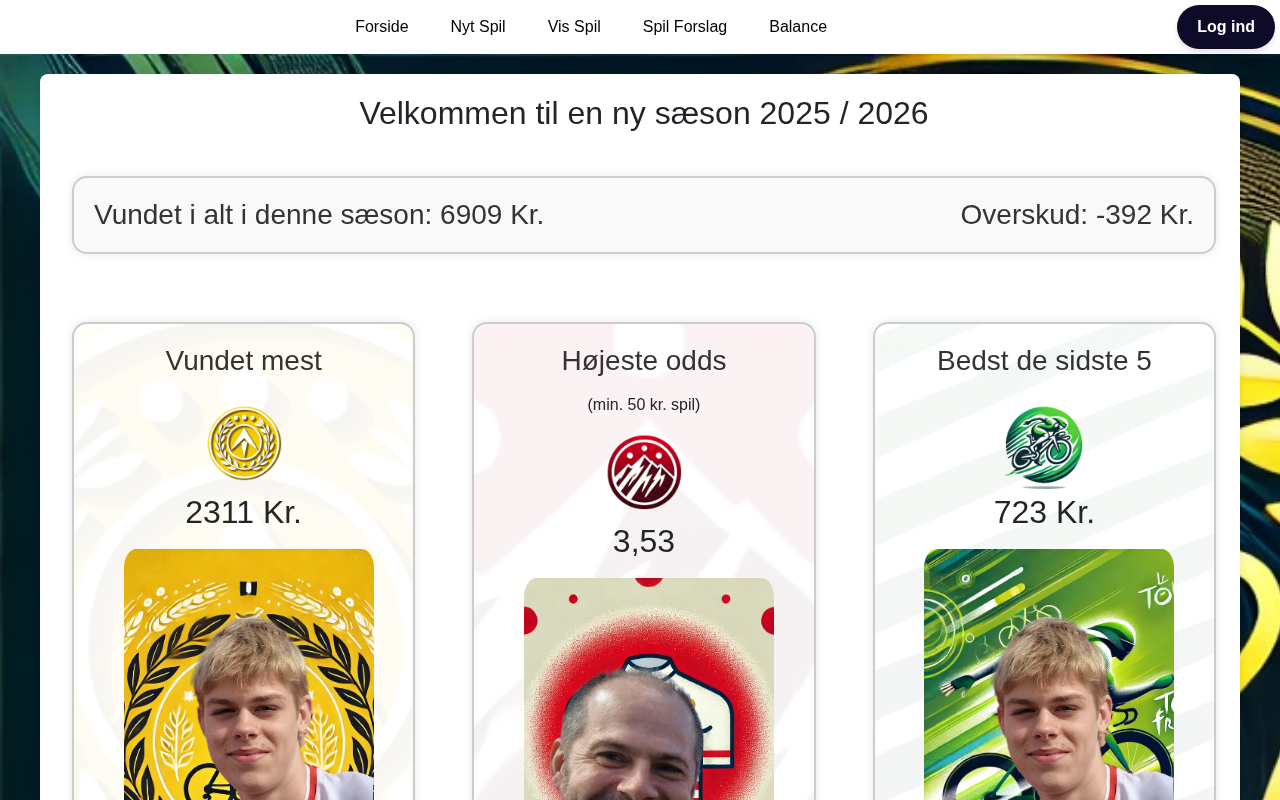Click the Vundet i alt season total text
This screenshot has height=800, width=1280.
point(319,215)
